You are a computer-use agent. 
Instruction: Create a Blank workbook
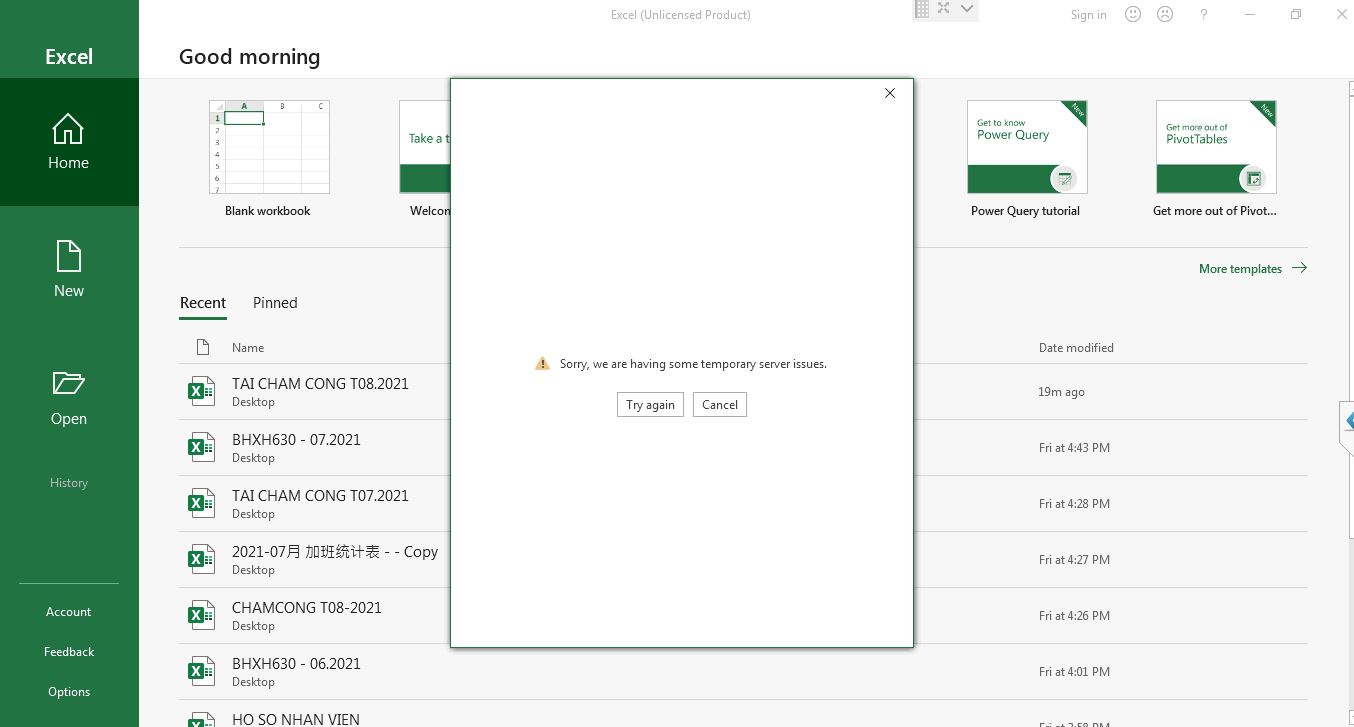[268, 159]
